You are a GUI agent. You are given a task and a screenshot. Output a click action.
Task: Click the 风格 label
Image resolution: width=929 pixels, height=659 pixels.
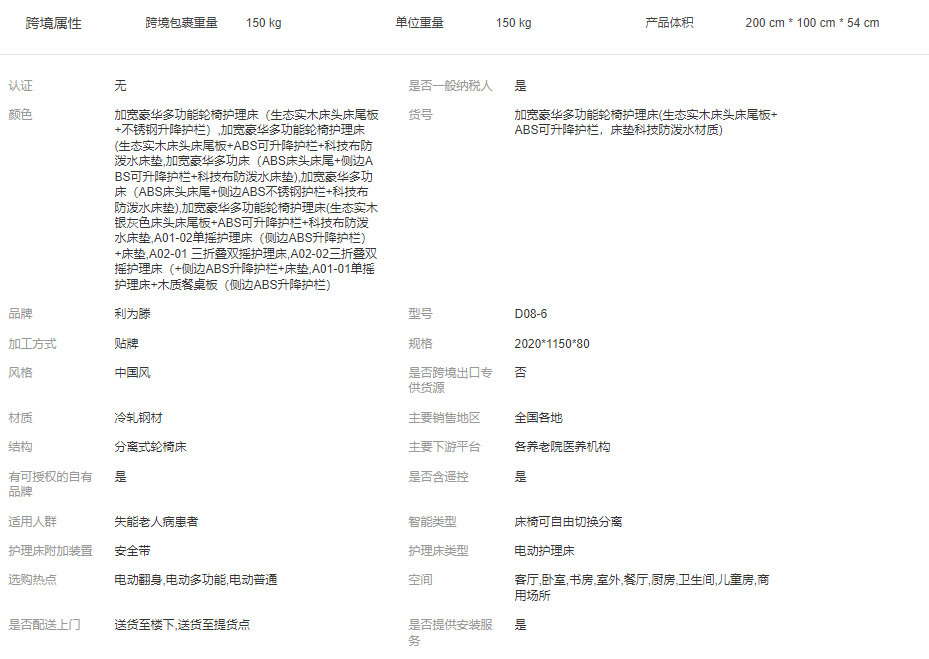click(20, 373)
